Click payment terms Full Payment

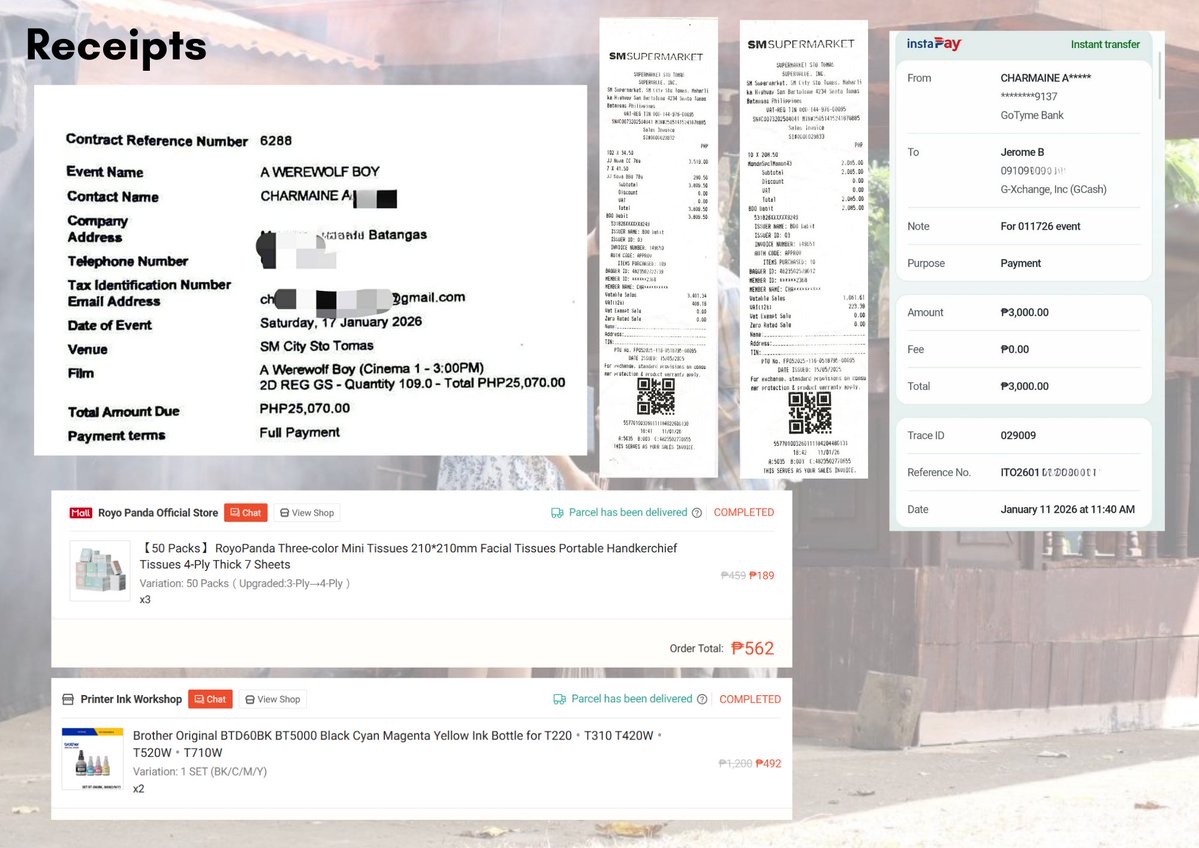coord(299,432)
